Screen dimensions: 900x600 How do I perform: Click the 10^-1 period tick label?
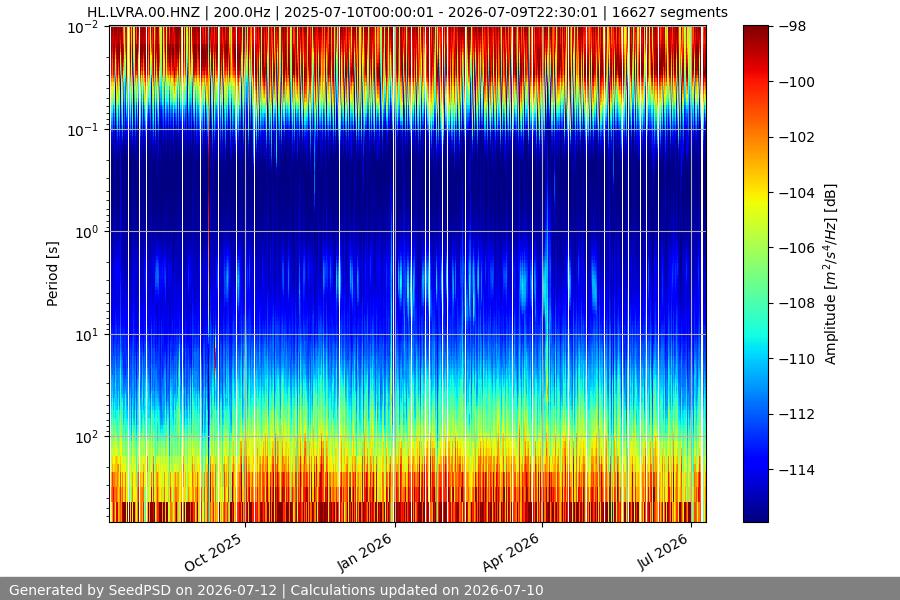coord(83,130)
